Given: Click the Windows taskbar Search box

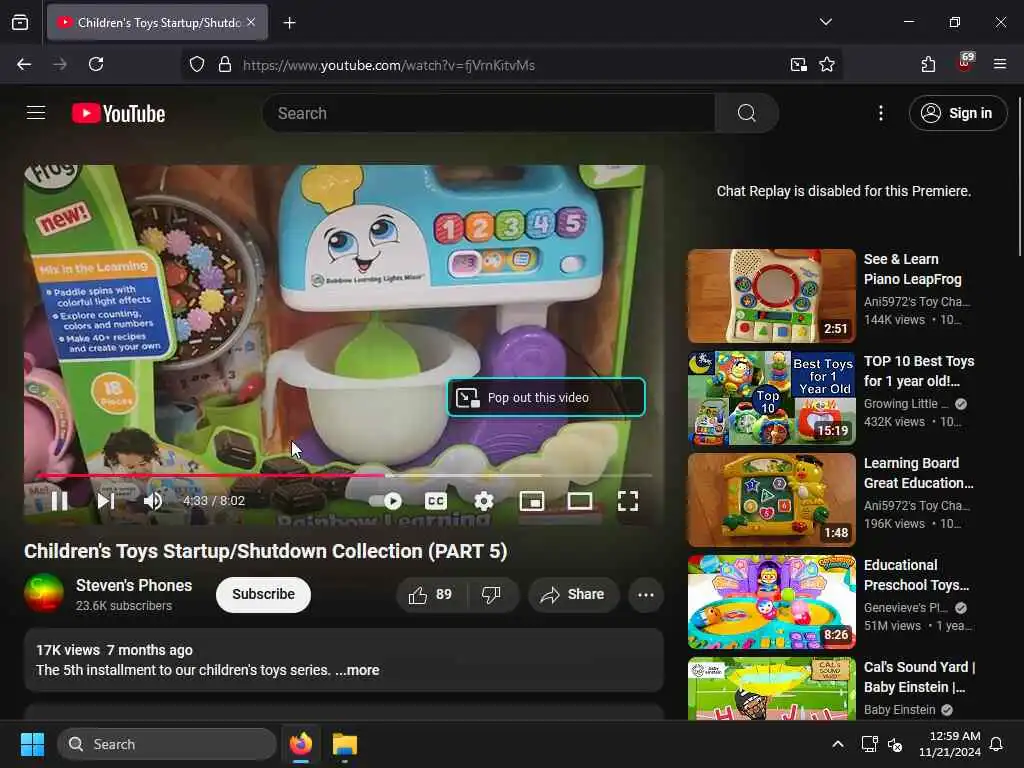Looking at the screenshot, I should [x=167, y=744].
